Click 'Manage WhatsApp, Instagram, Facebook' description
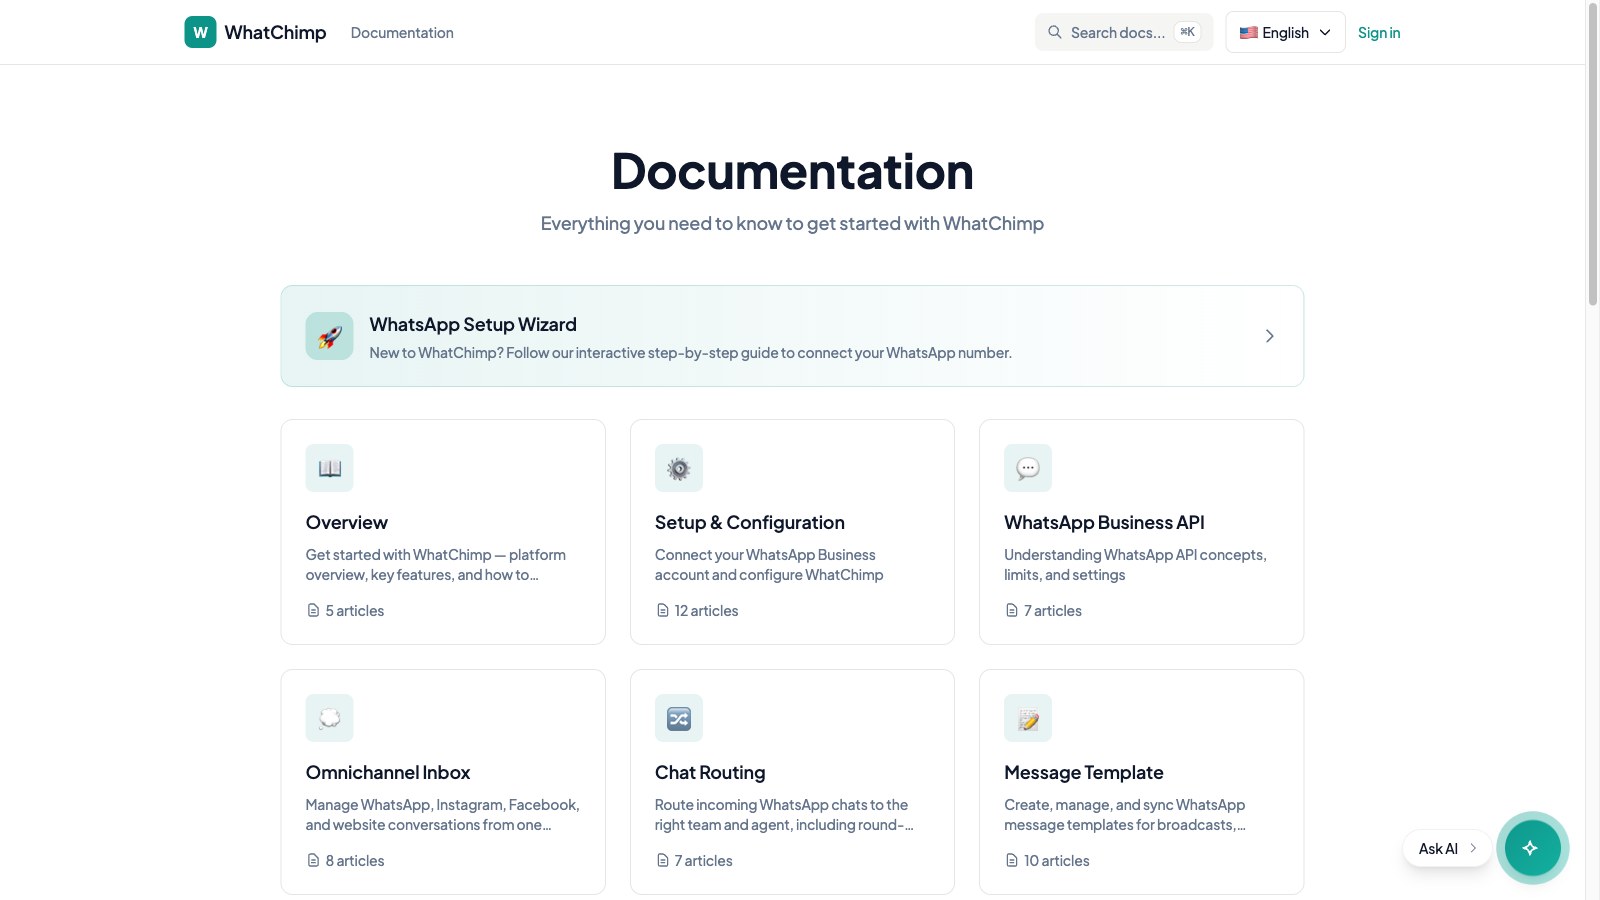The height and width of the screenshot is (900, 1600). (443, 814)
